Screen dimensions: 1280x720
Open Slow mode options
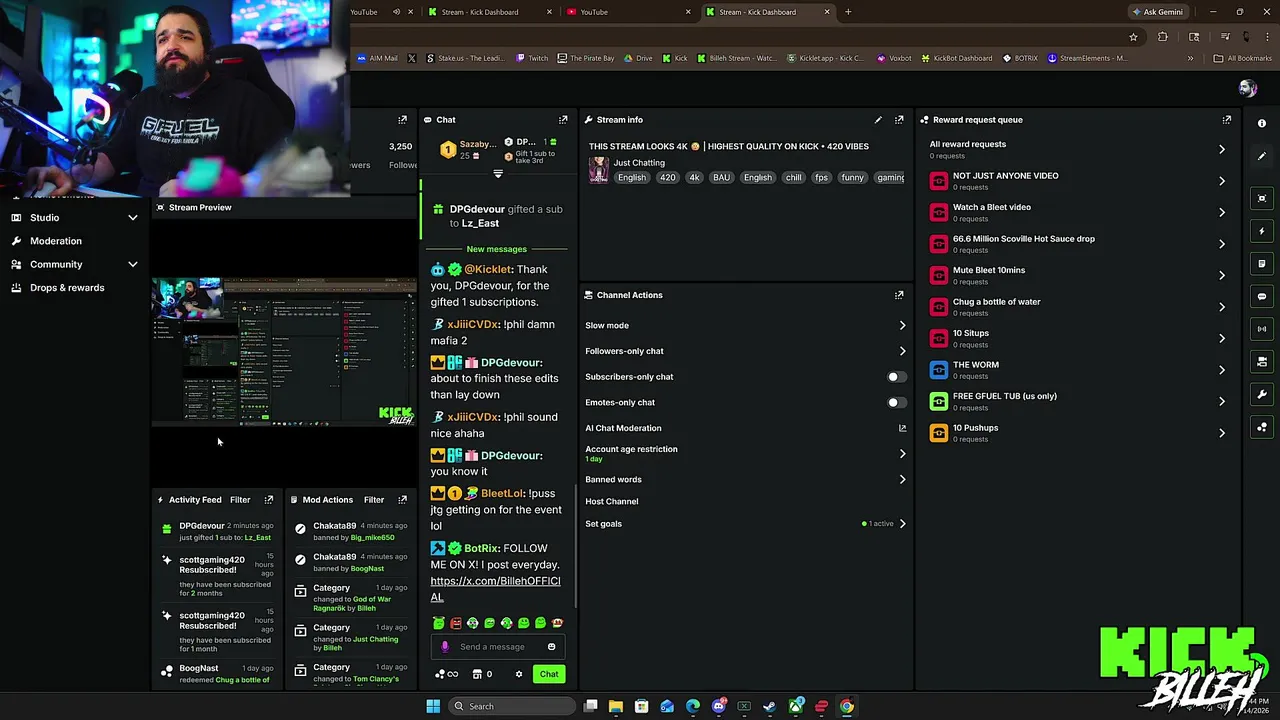746,325
